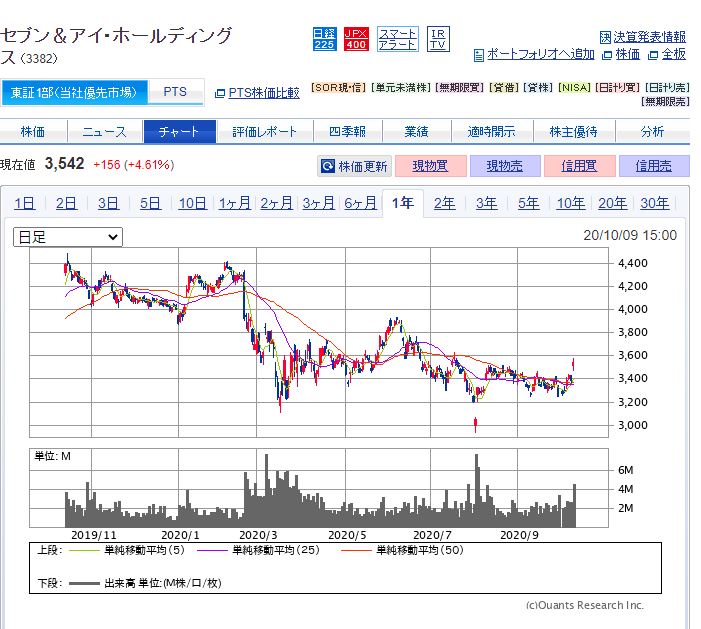Click the 4,400 price axis label
This screenshot has height=629, width=701.
(x=633, y=263)
